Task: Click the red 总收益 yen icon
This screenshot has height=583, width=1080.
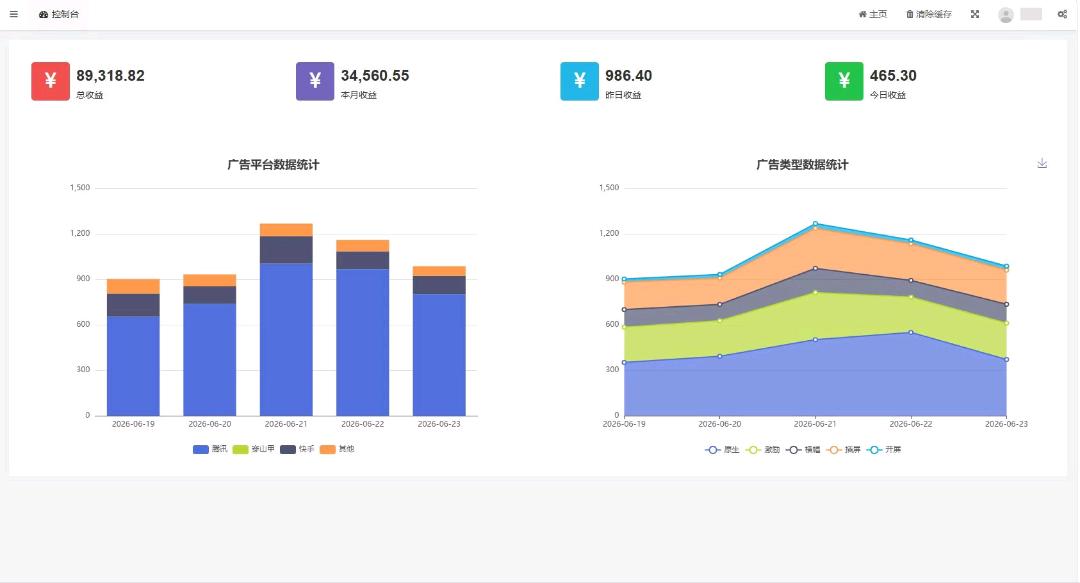Action: [50, 81]
